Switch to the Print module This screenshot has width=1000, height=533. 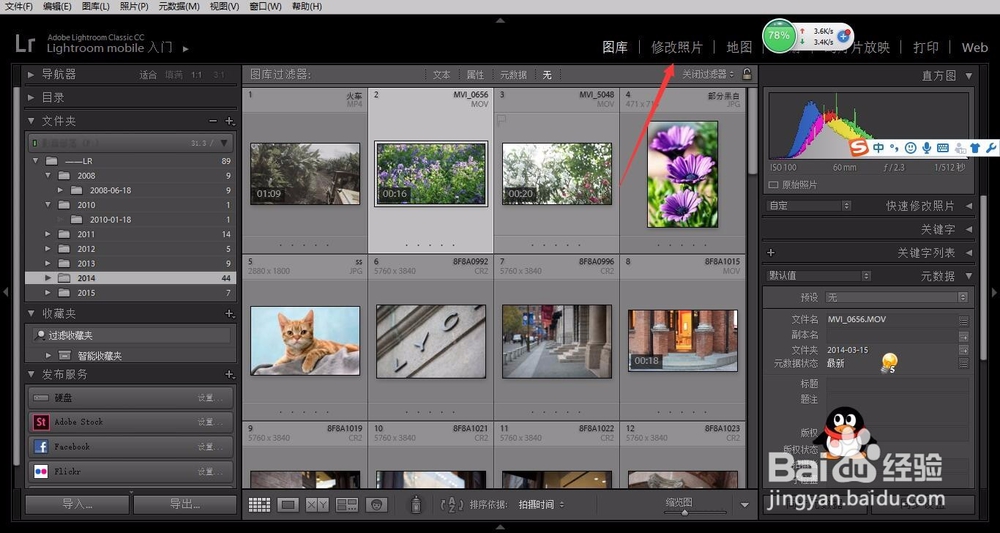[926, 47]
